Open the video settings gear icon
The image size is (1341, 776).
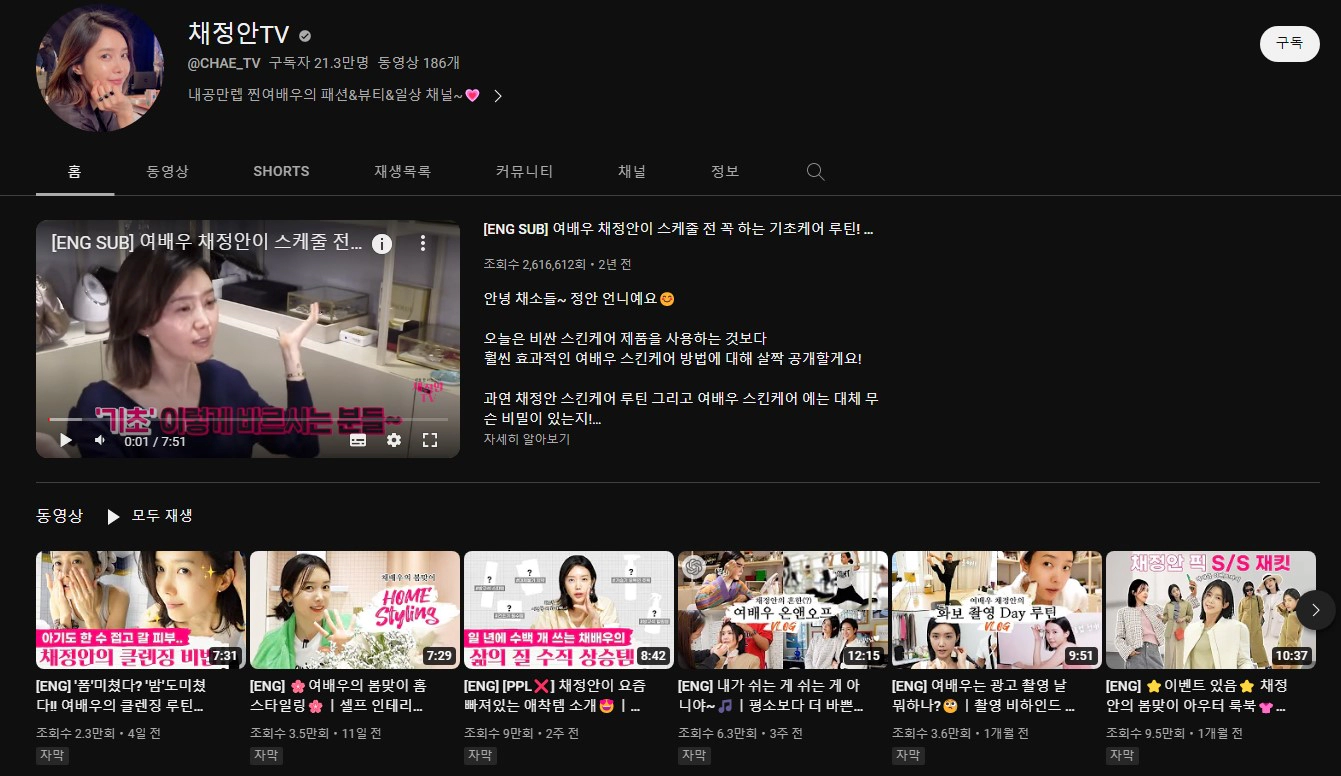394,440
